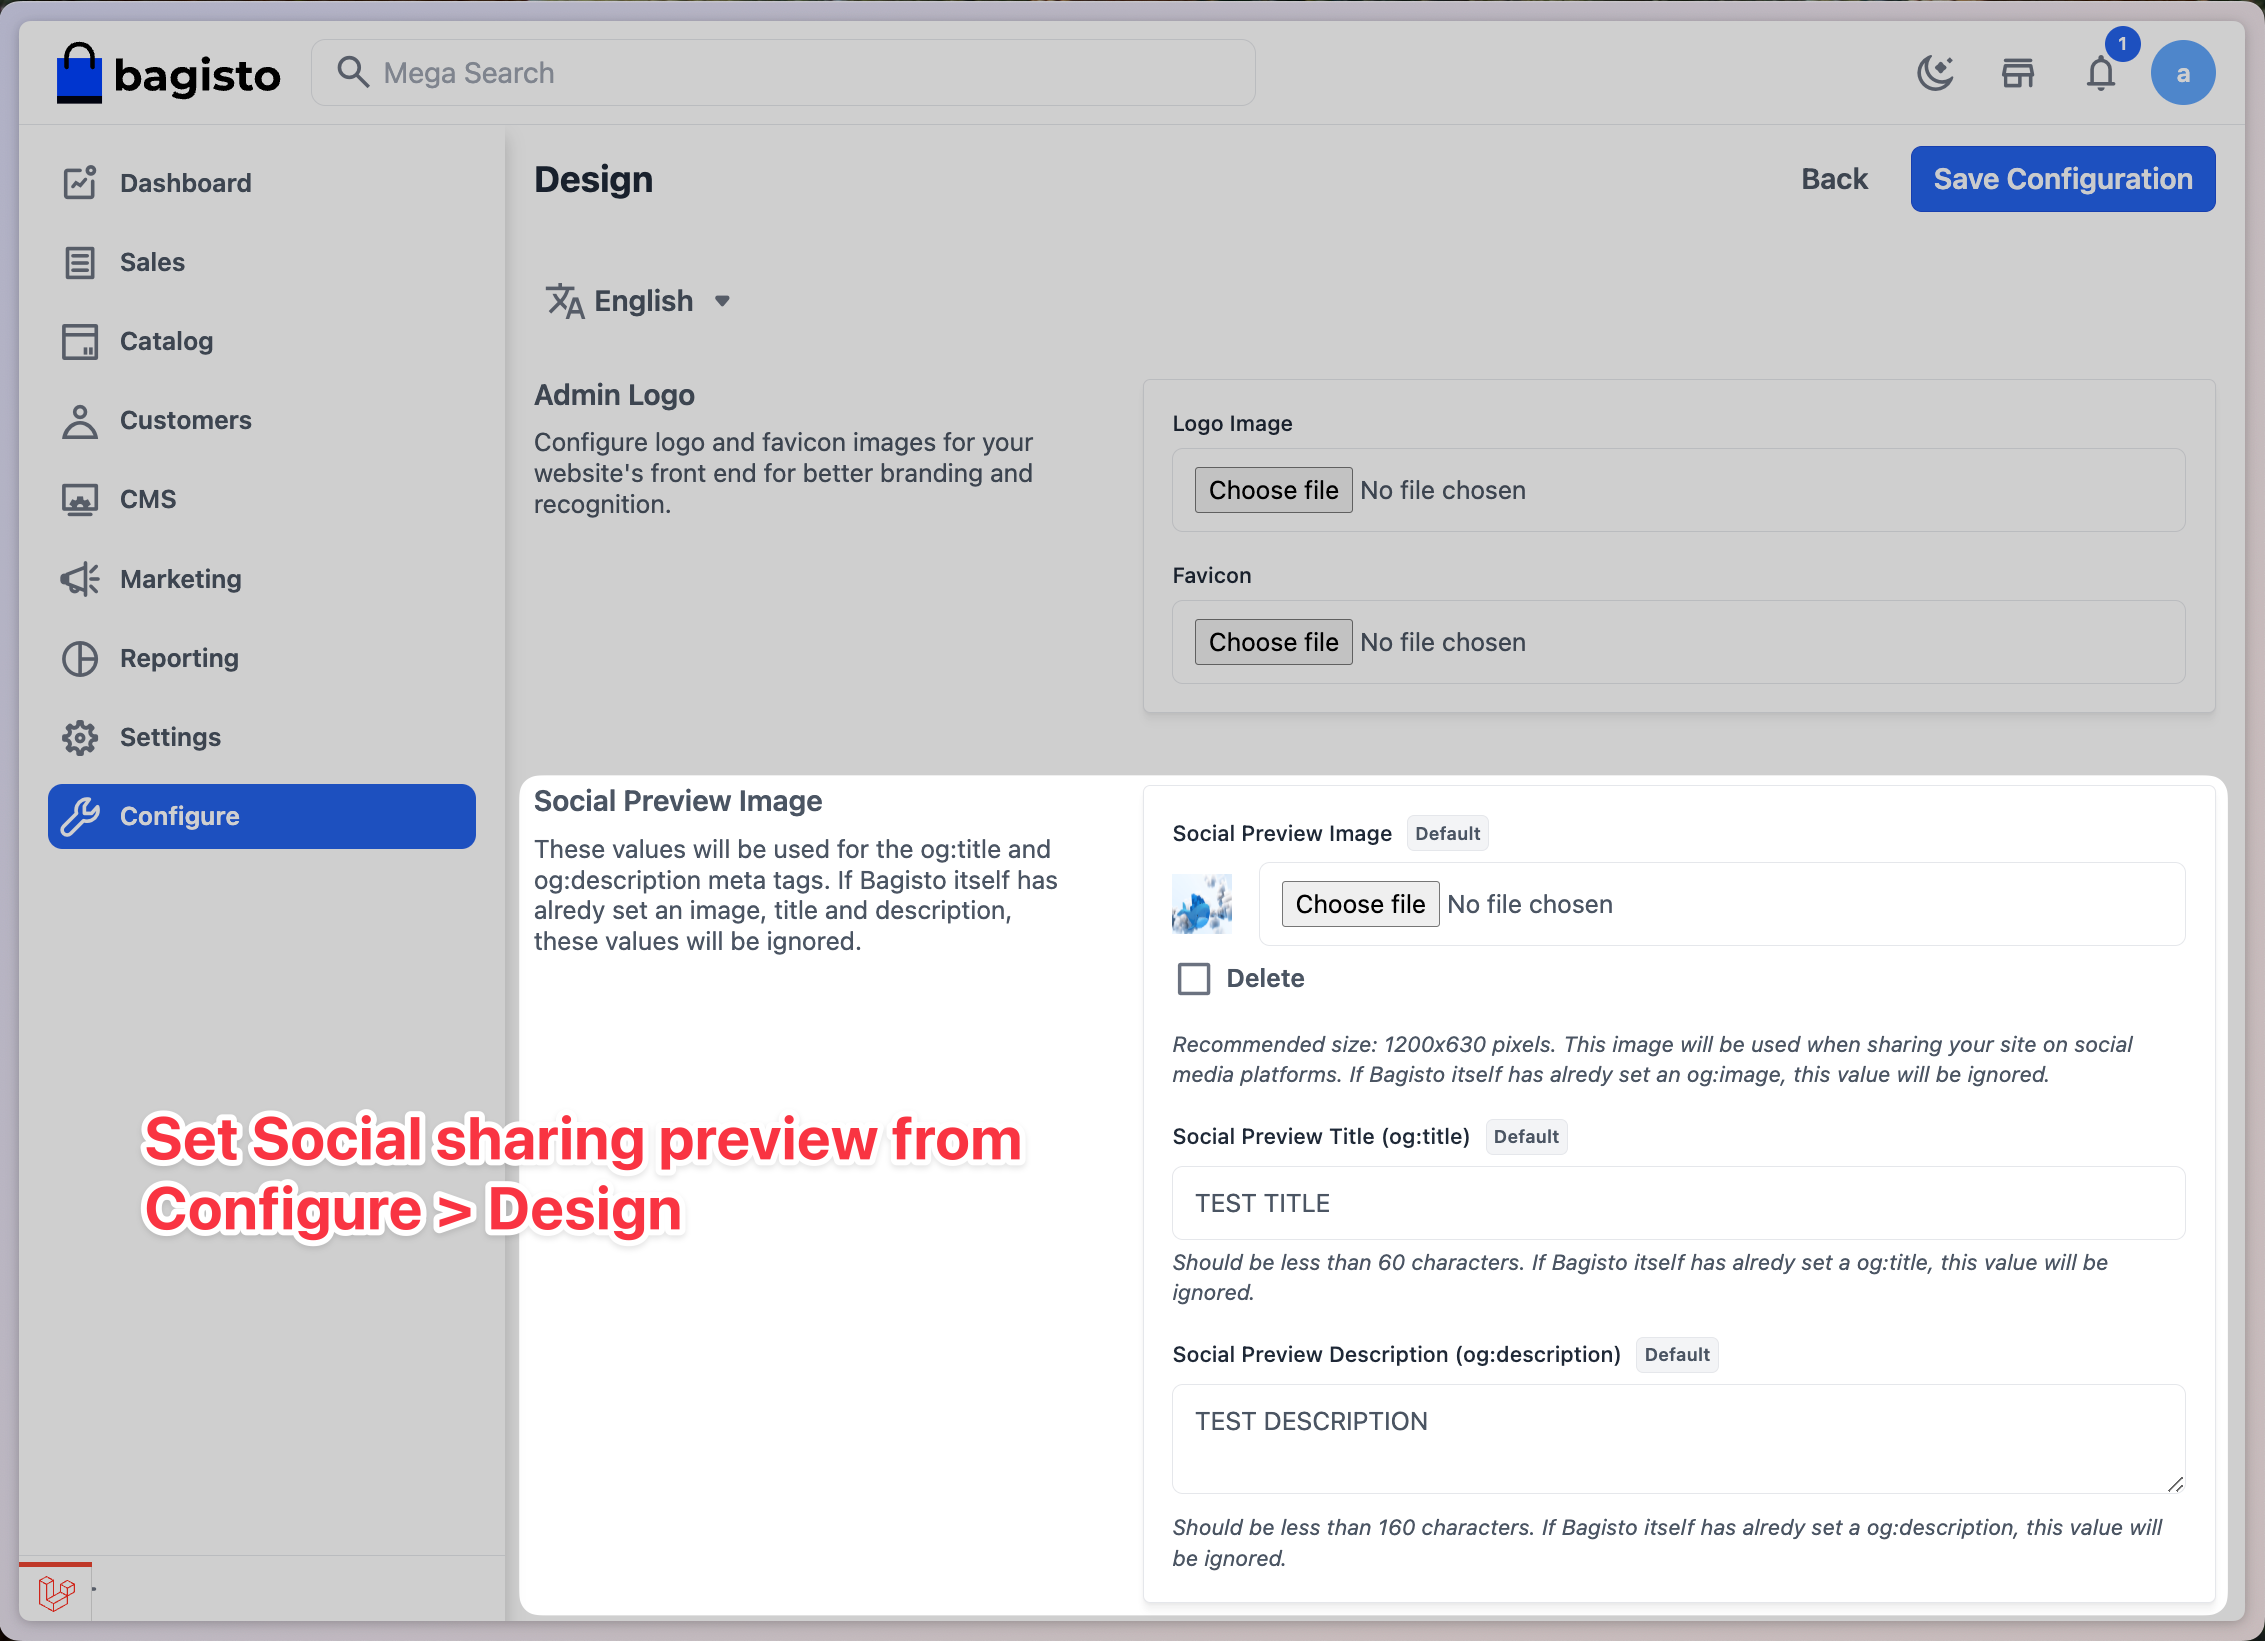Click the user avatar icon
The width and height of the screenshot is (2265, 1641).
click(x=2183, y=73)
